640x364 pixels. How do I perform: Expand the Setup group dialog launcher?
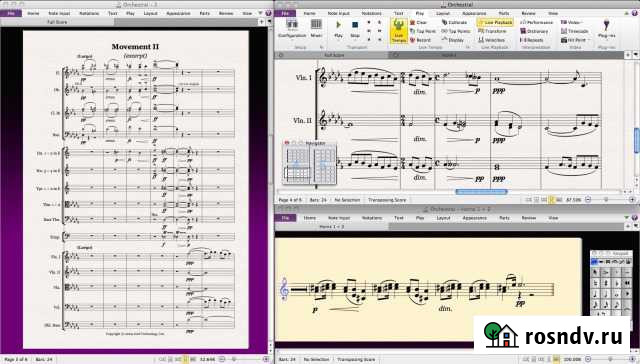coord(321,47)
